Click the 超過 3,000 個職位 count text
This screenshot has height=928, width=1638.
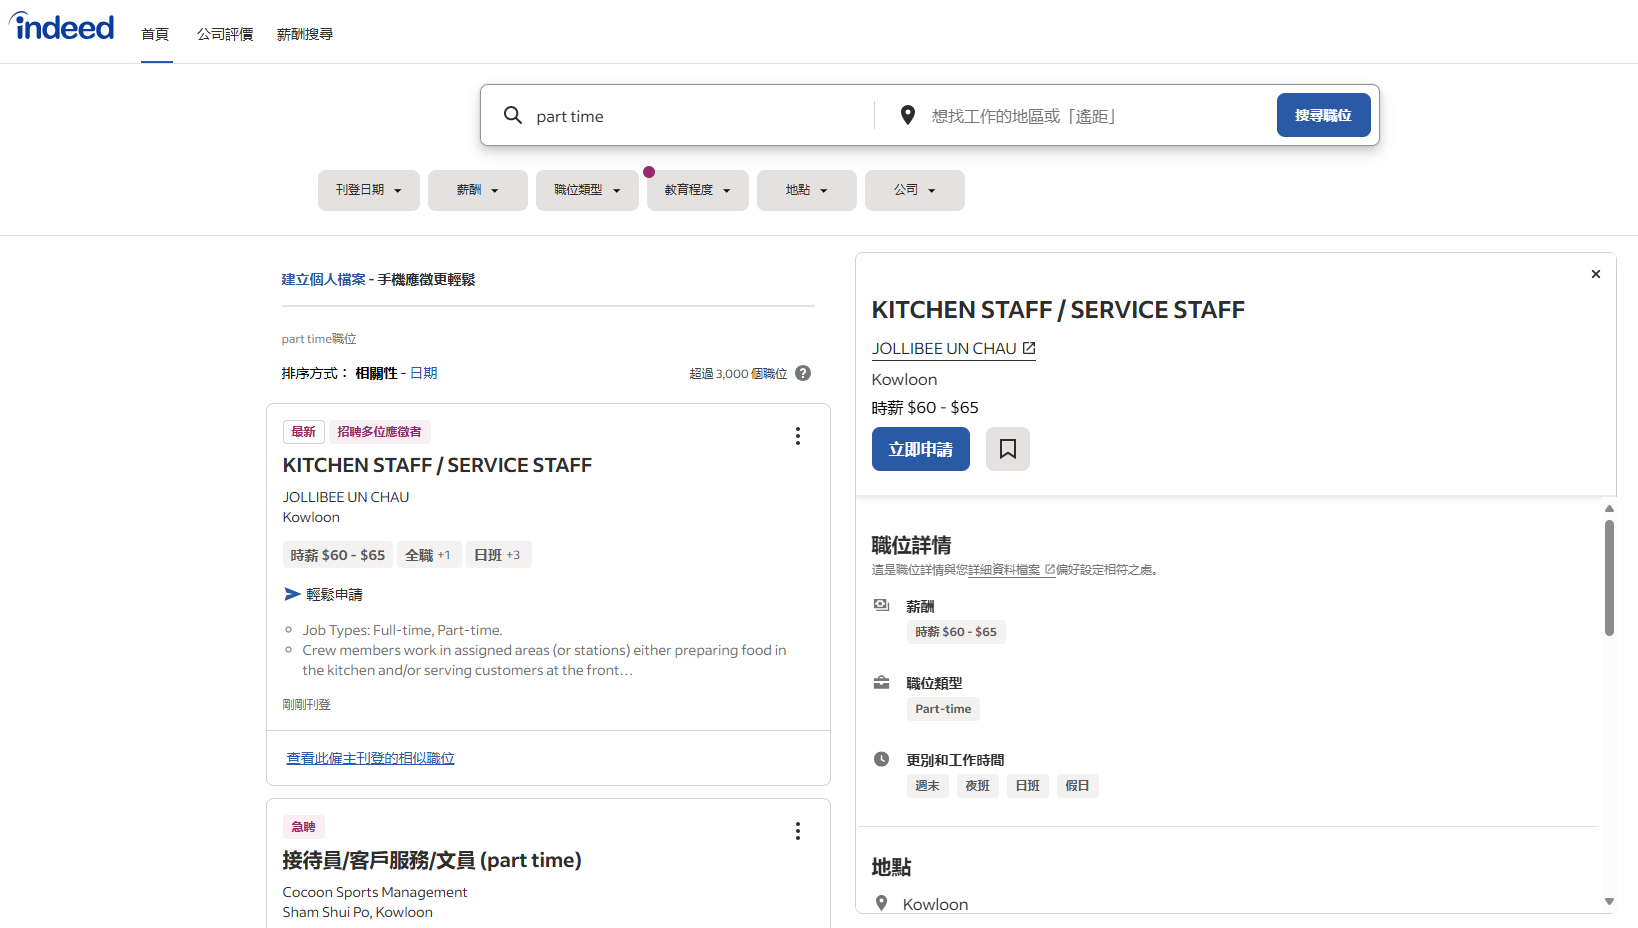(x=738, y=373)
